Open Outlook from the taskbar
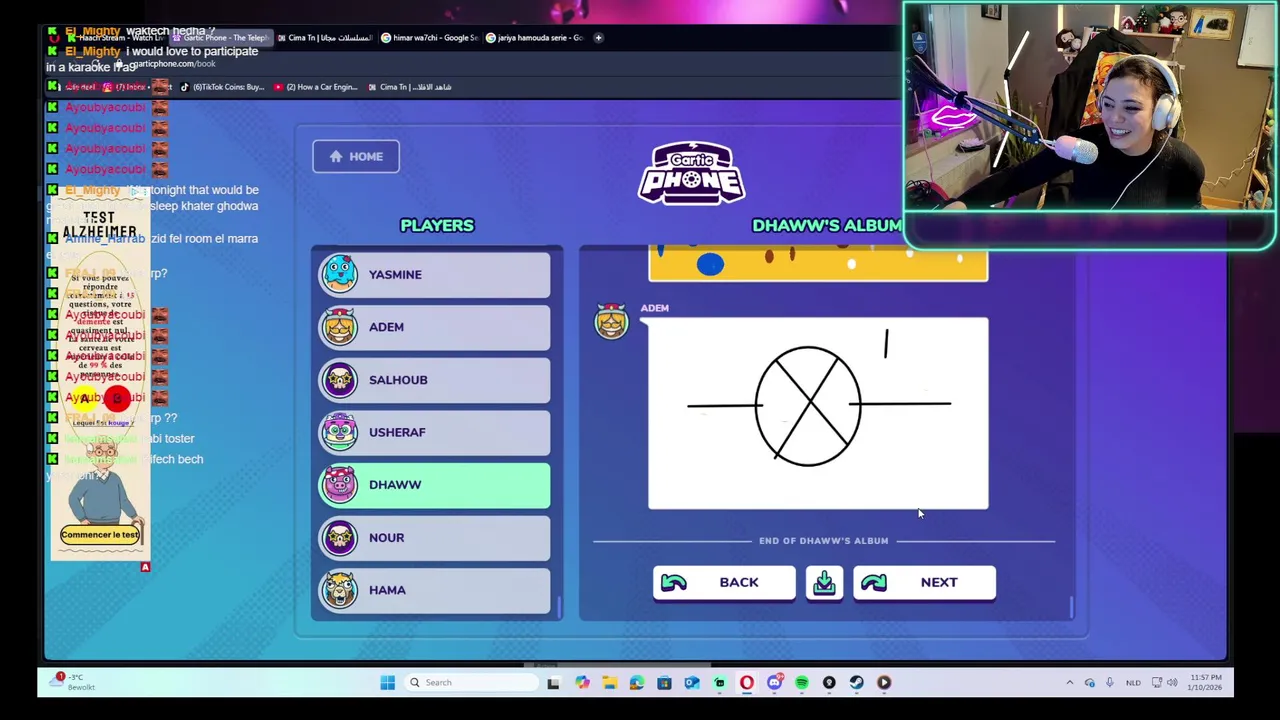 pos(691,683)
